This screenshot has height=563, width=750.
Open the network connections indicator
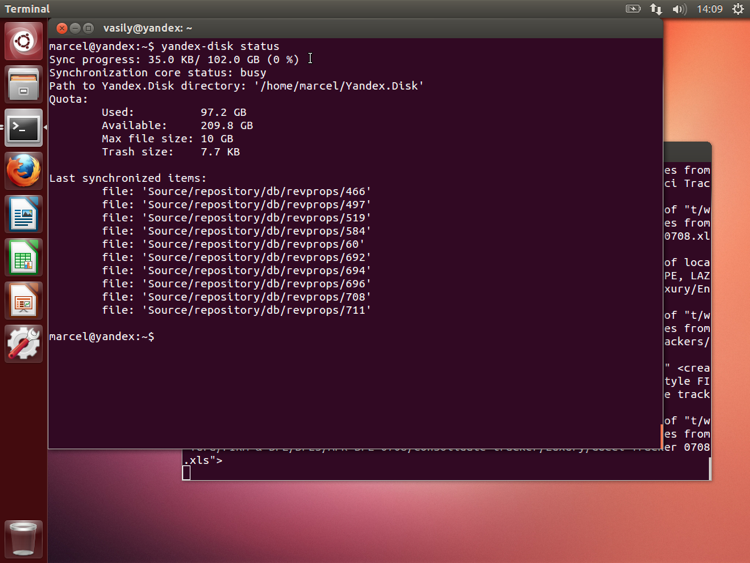656,9
